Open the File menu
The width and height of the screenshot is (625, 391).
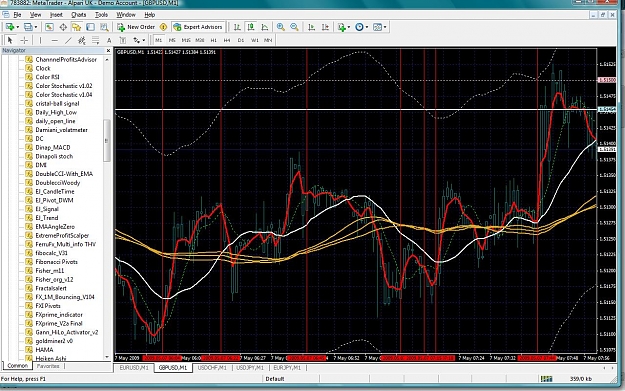coord(17,15)
